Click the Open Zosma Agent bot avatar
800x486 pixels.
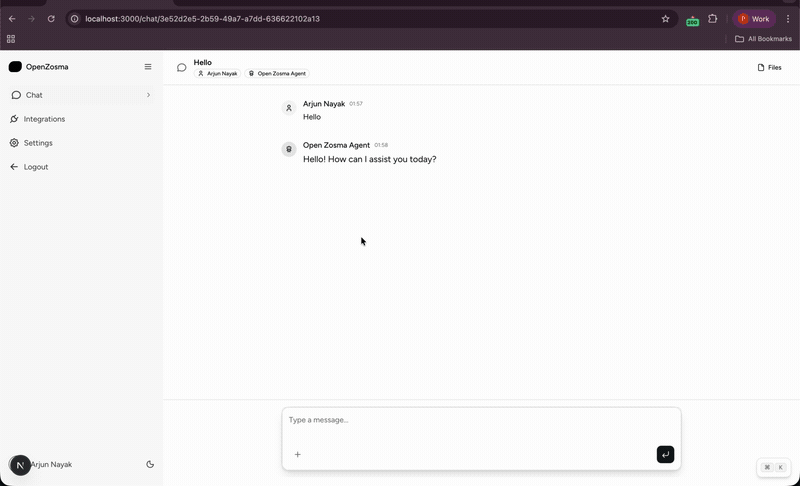click(x=289, y=149)
